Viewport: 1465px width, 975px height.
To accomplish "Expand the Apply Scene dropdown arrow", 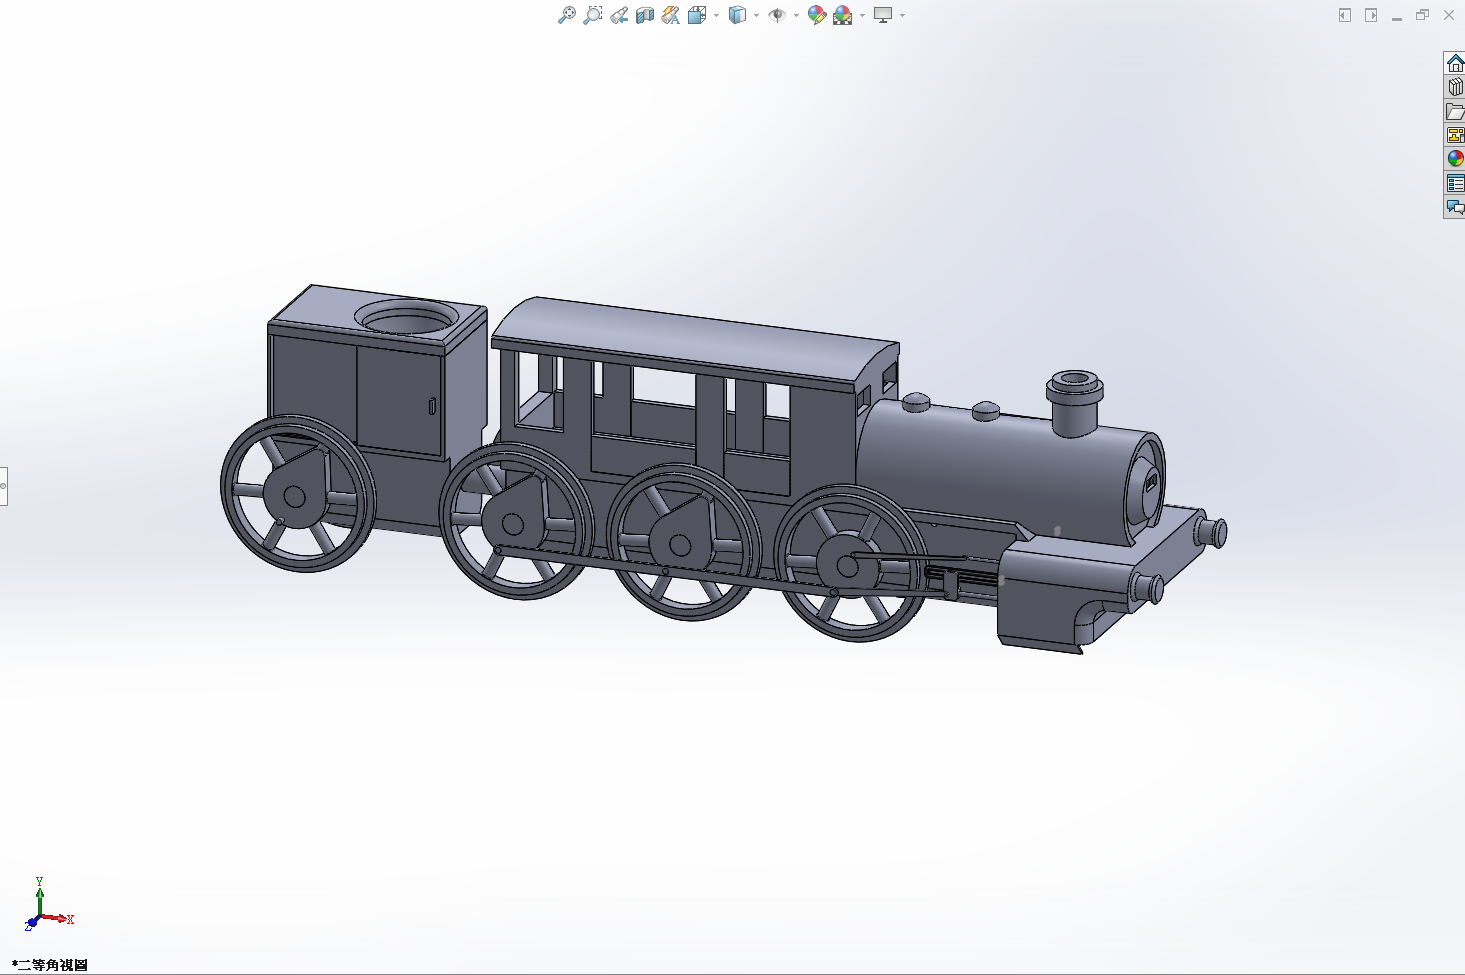I will point(862,15).
